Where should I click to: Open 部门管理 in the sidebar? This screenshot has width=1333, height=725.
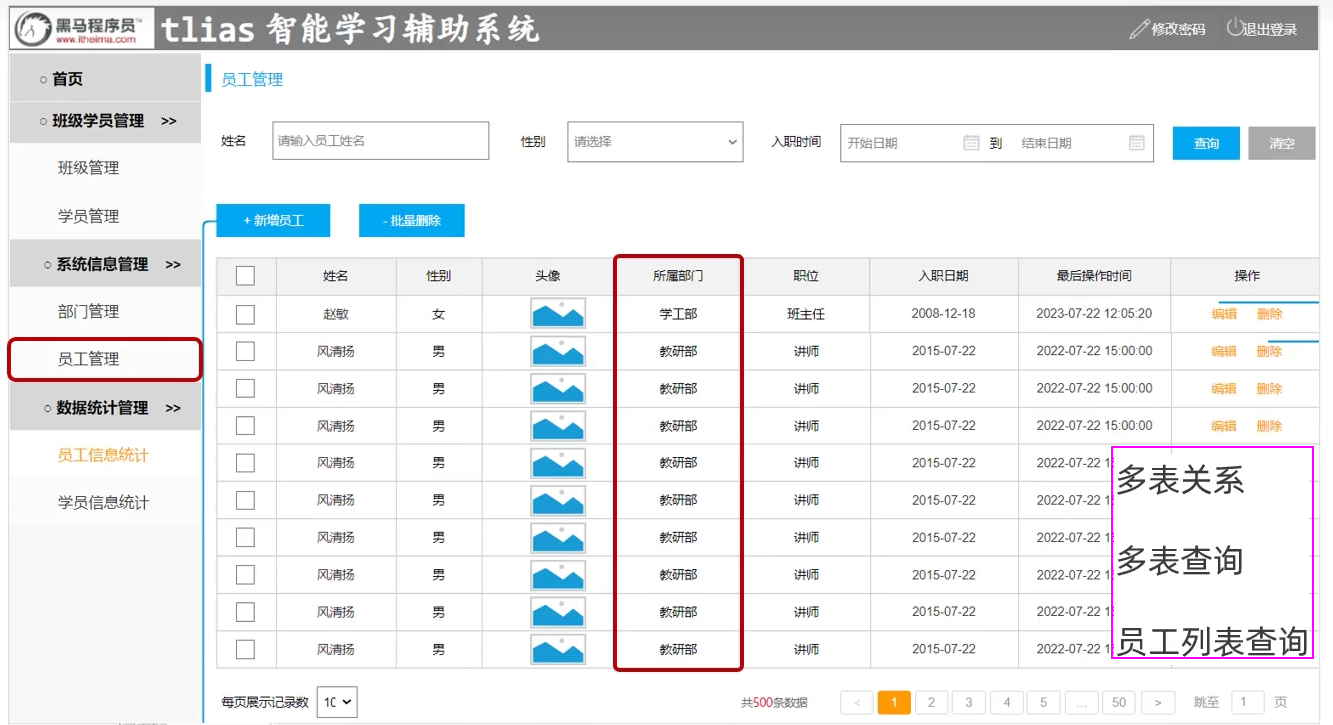tap(89, 312)
